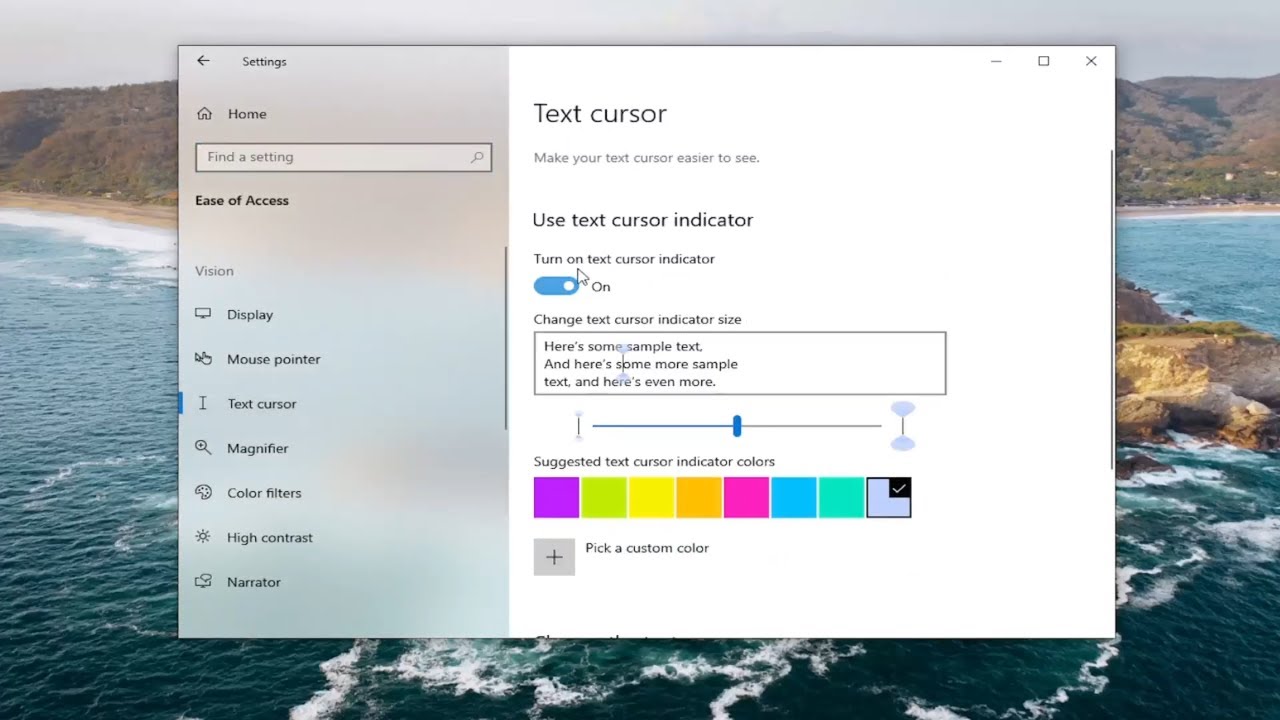Open Home via the house icon
Screen dimensions: 1280x720
(204, 114)
